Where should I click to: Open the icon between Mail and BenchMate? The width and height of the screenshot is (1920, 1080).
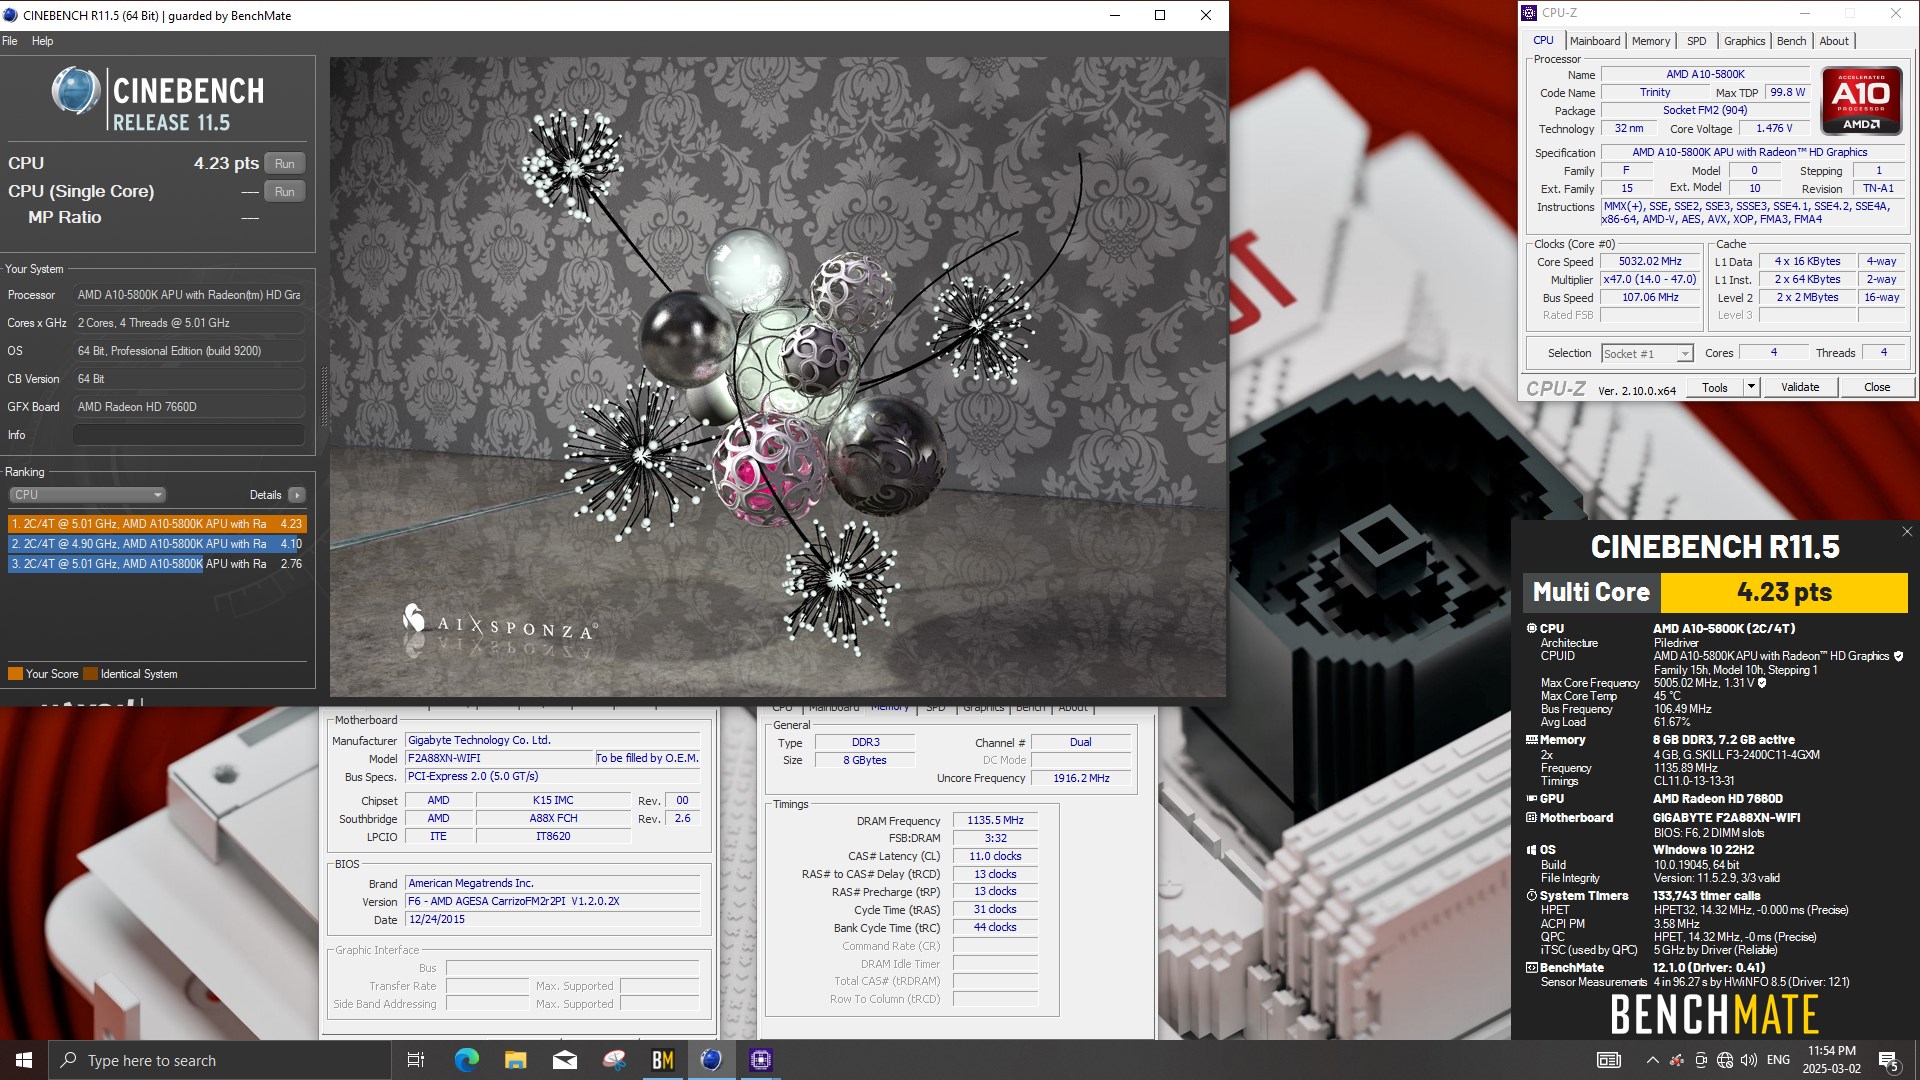(614, 1060)
